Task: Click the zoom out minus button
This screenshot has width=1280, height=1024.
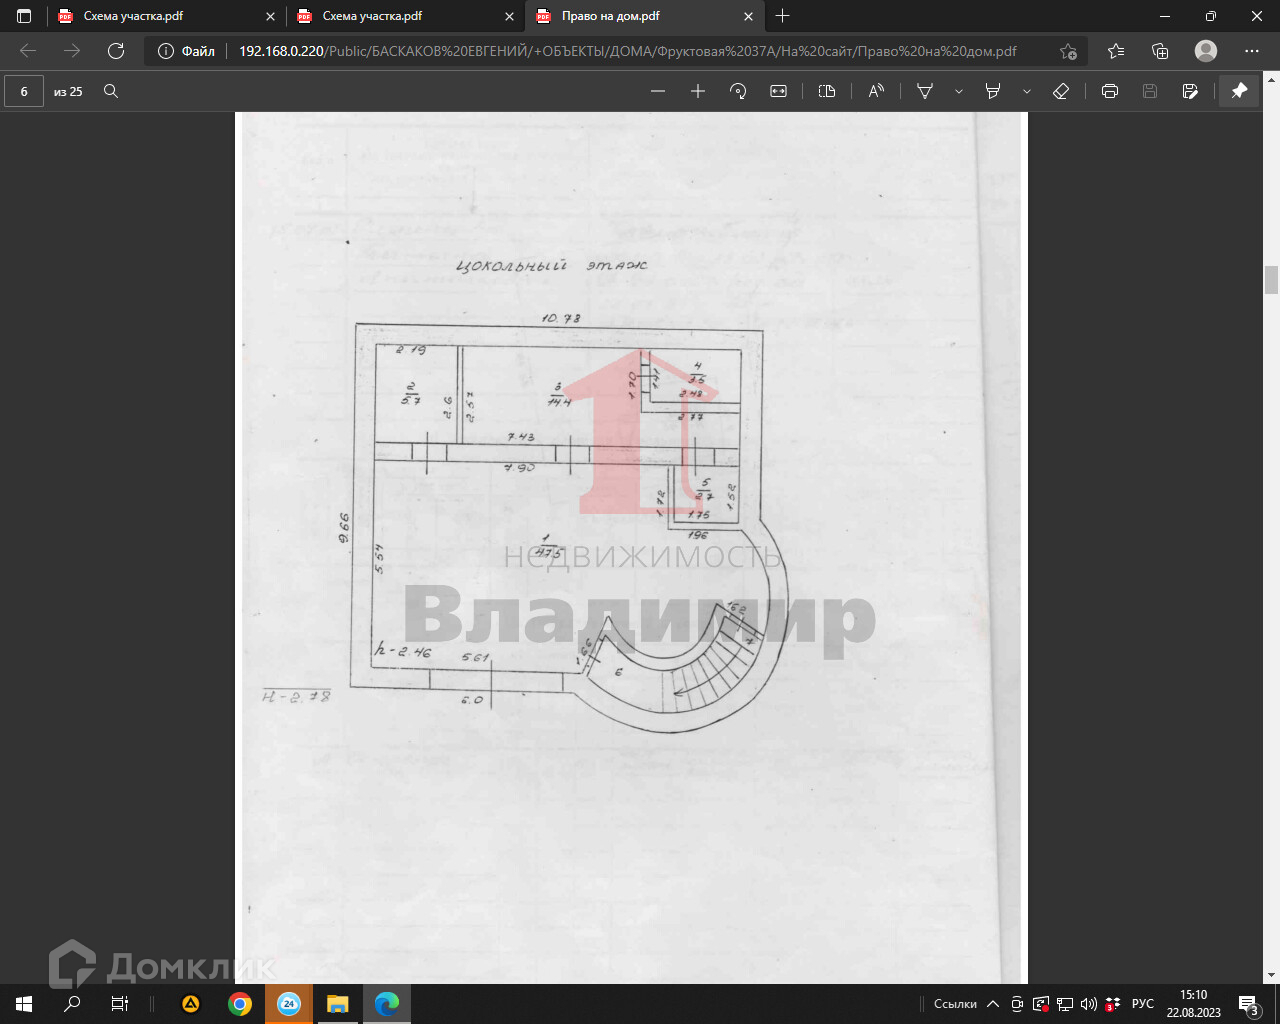Action: (658, 91)
